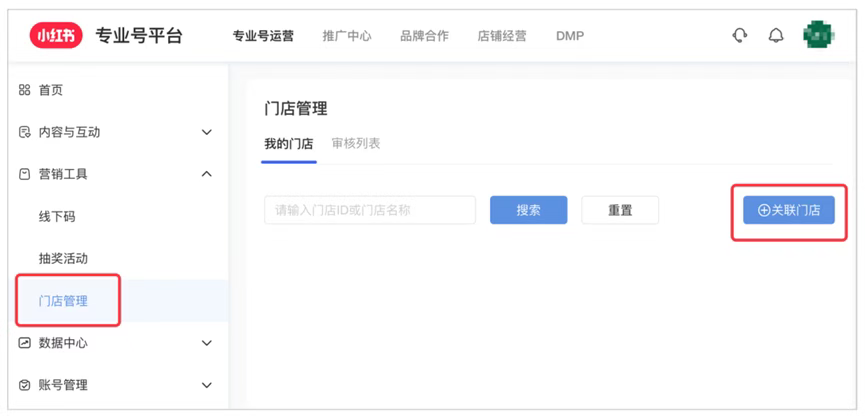The image size is (865, 416).
Task: Open customer service headset icon
Action: [x=740, y=36]
